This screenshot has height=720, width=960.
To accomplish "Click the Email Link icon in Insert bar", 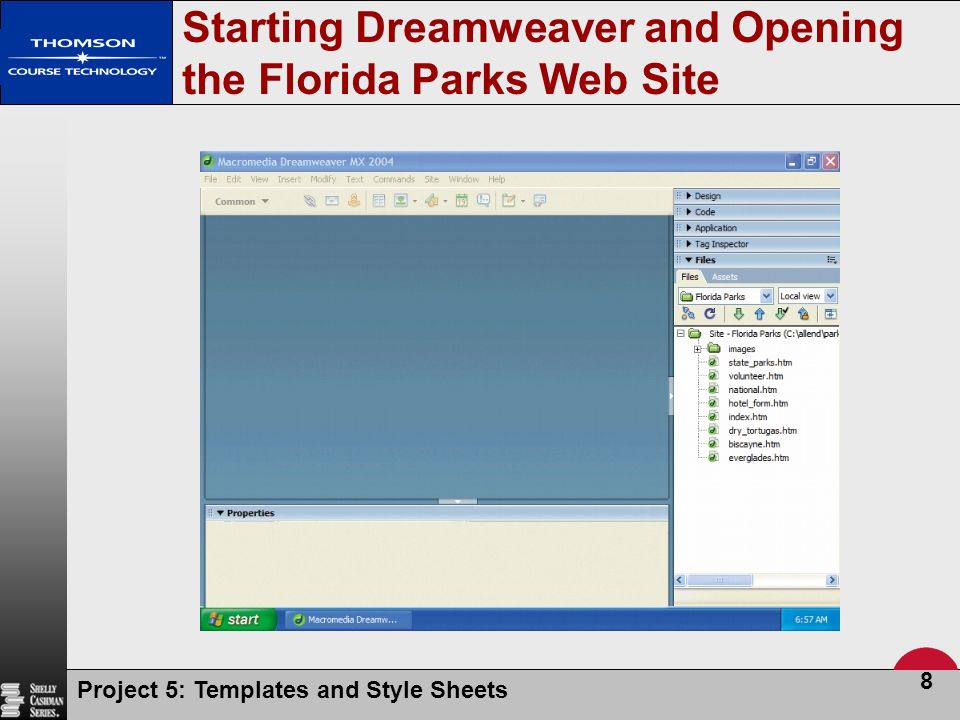I will 332,201.
